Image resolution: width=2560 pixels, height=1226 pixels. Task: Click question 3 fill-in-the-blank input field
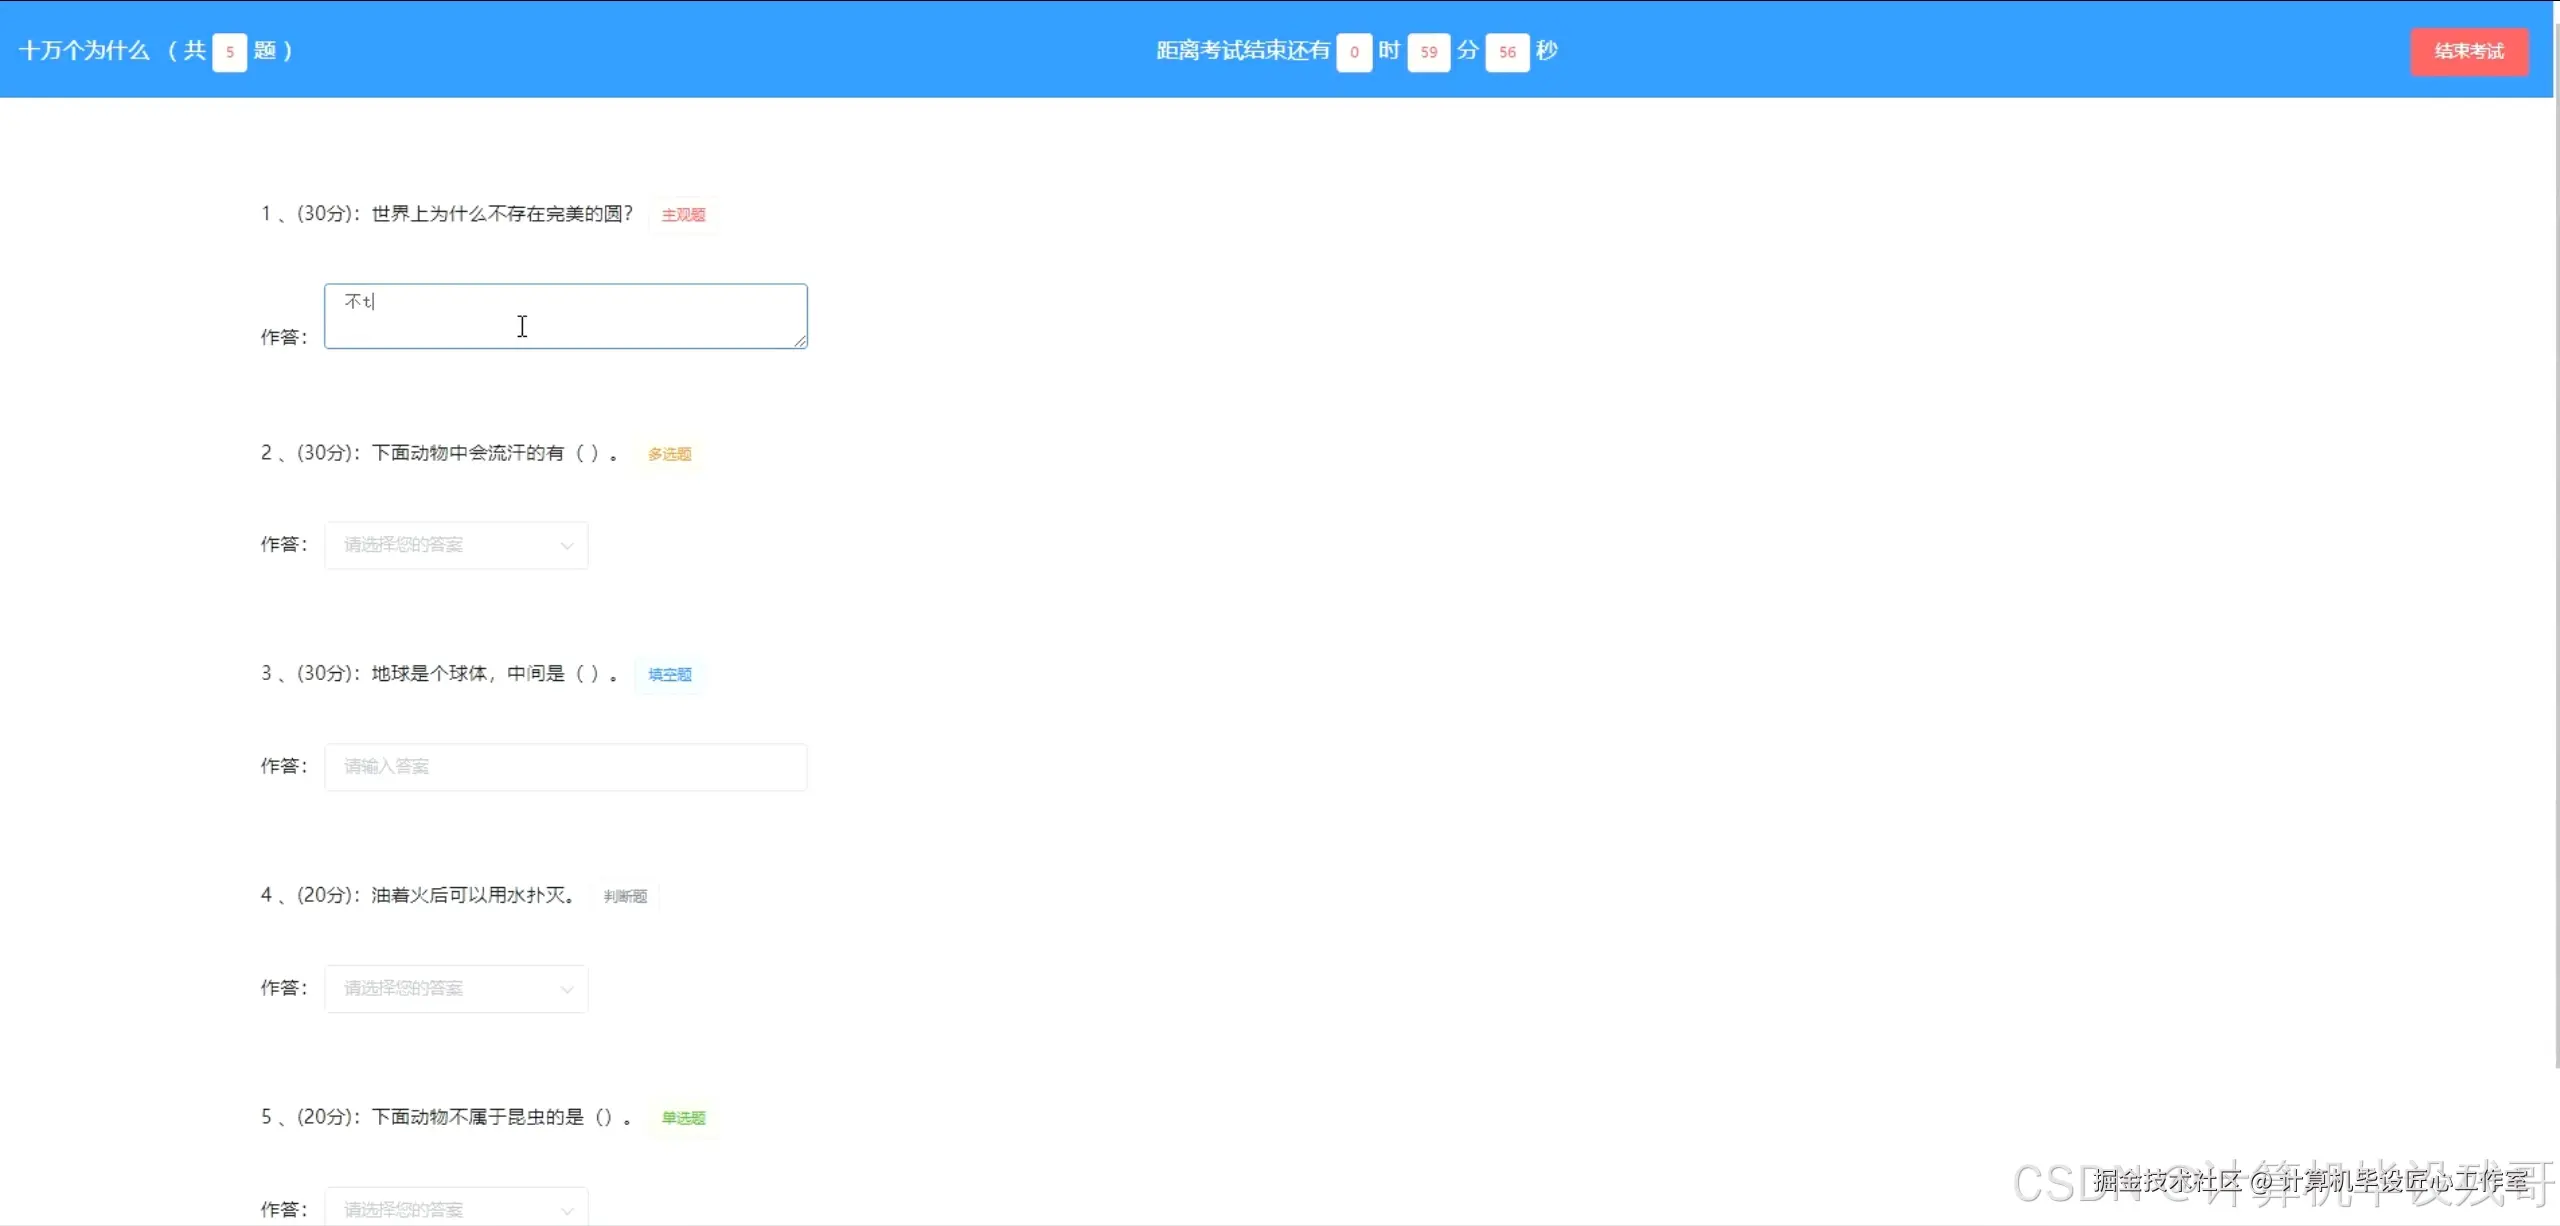(x=565, y=767)
